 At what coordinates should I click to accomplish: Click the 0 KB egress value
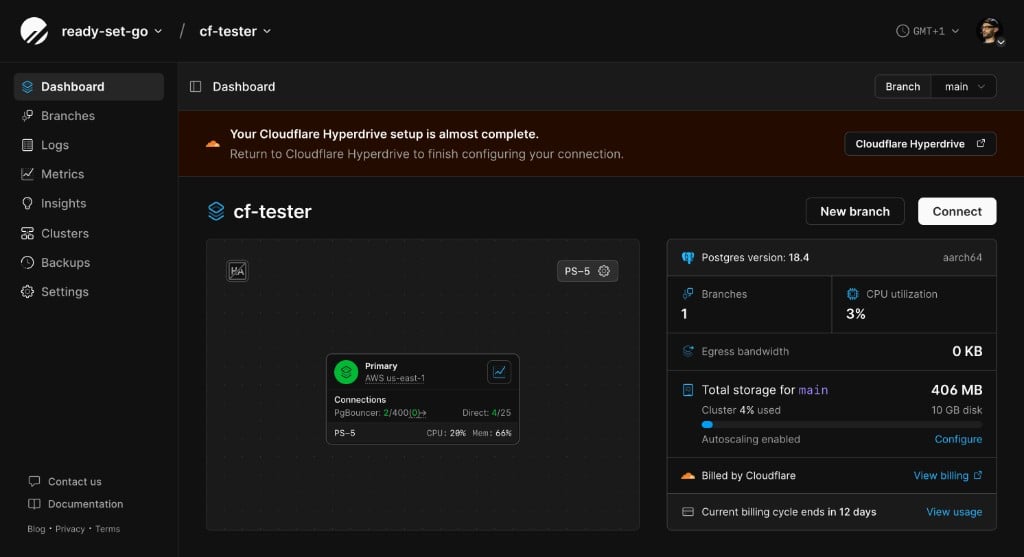[967, 351]
